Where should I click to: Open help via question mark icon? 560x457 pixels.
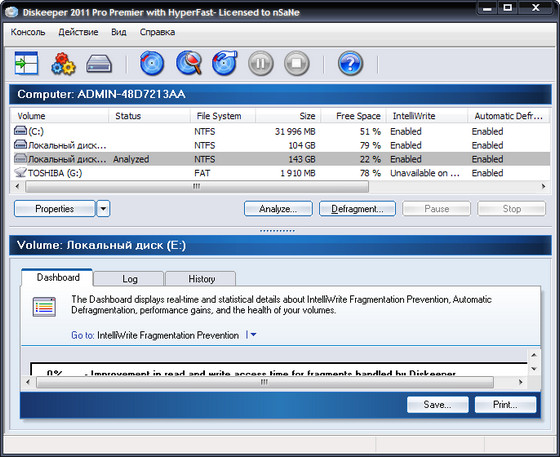click(350, 63)
